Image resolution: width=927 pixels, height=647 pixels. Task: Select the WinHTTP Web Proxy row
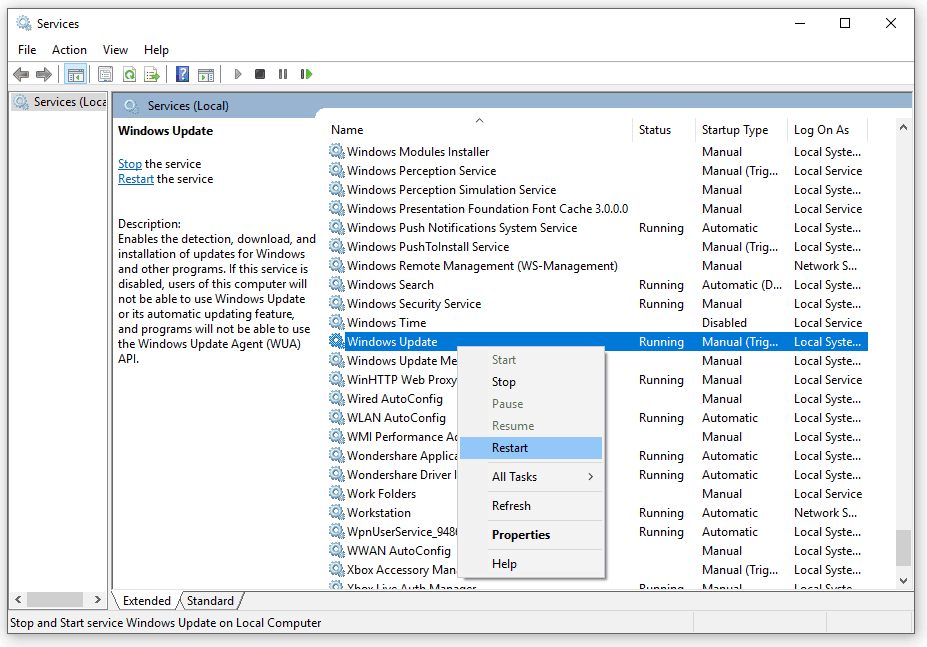(x=597, y=380)
